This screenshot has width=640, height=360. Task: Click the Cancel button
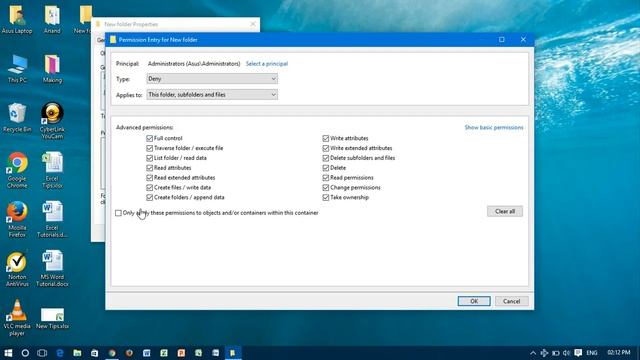(511, 301)
